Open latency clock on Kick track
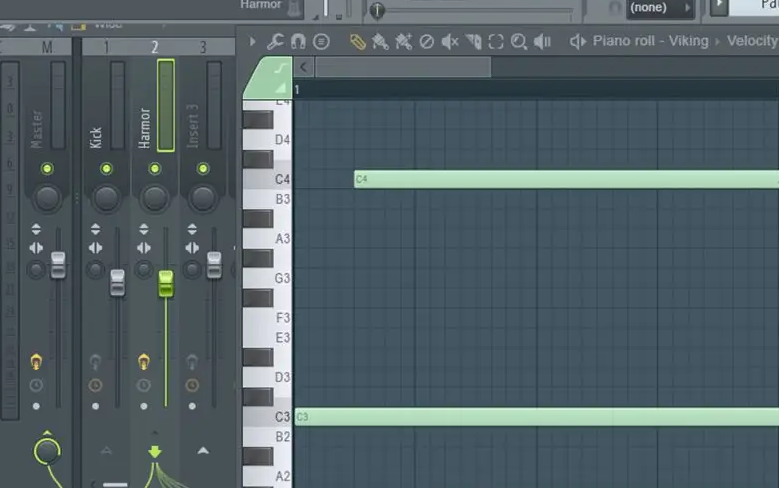The image size is (779, 488). [x=95, y=385]
